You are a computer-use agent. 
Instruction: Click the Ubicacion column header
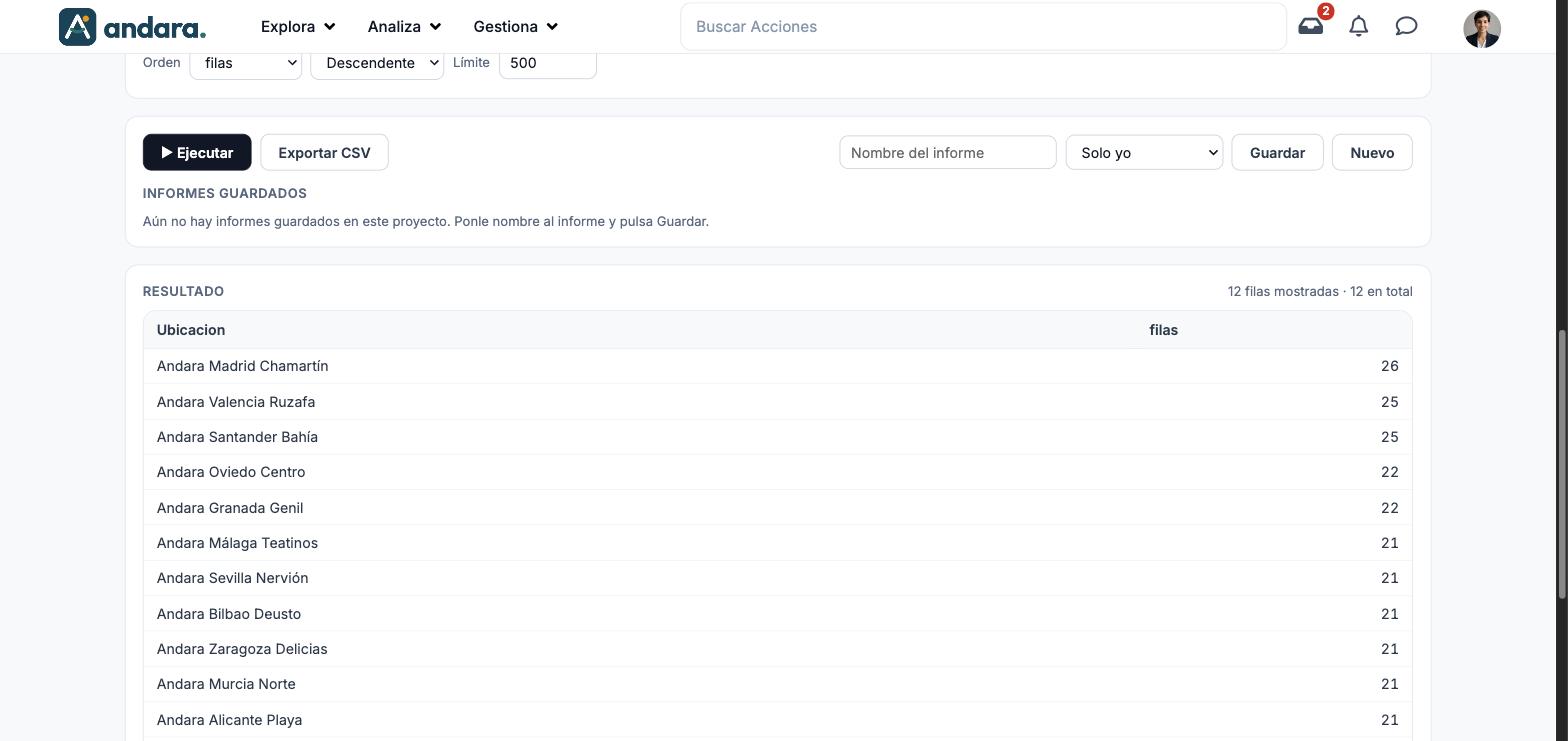pos(191,330)
